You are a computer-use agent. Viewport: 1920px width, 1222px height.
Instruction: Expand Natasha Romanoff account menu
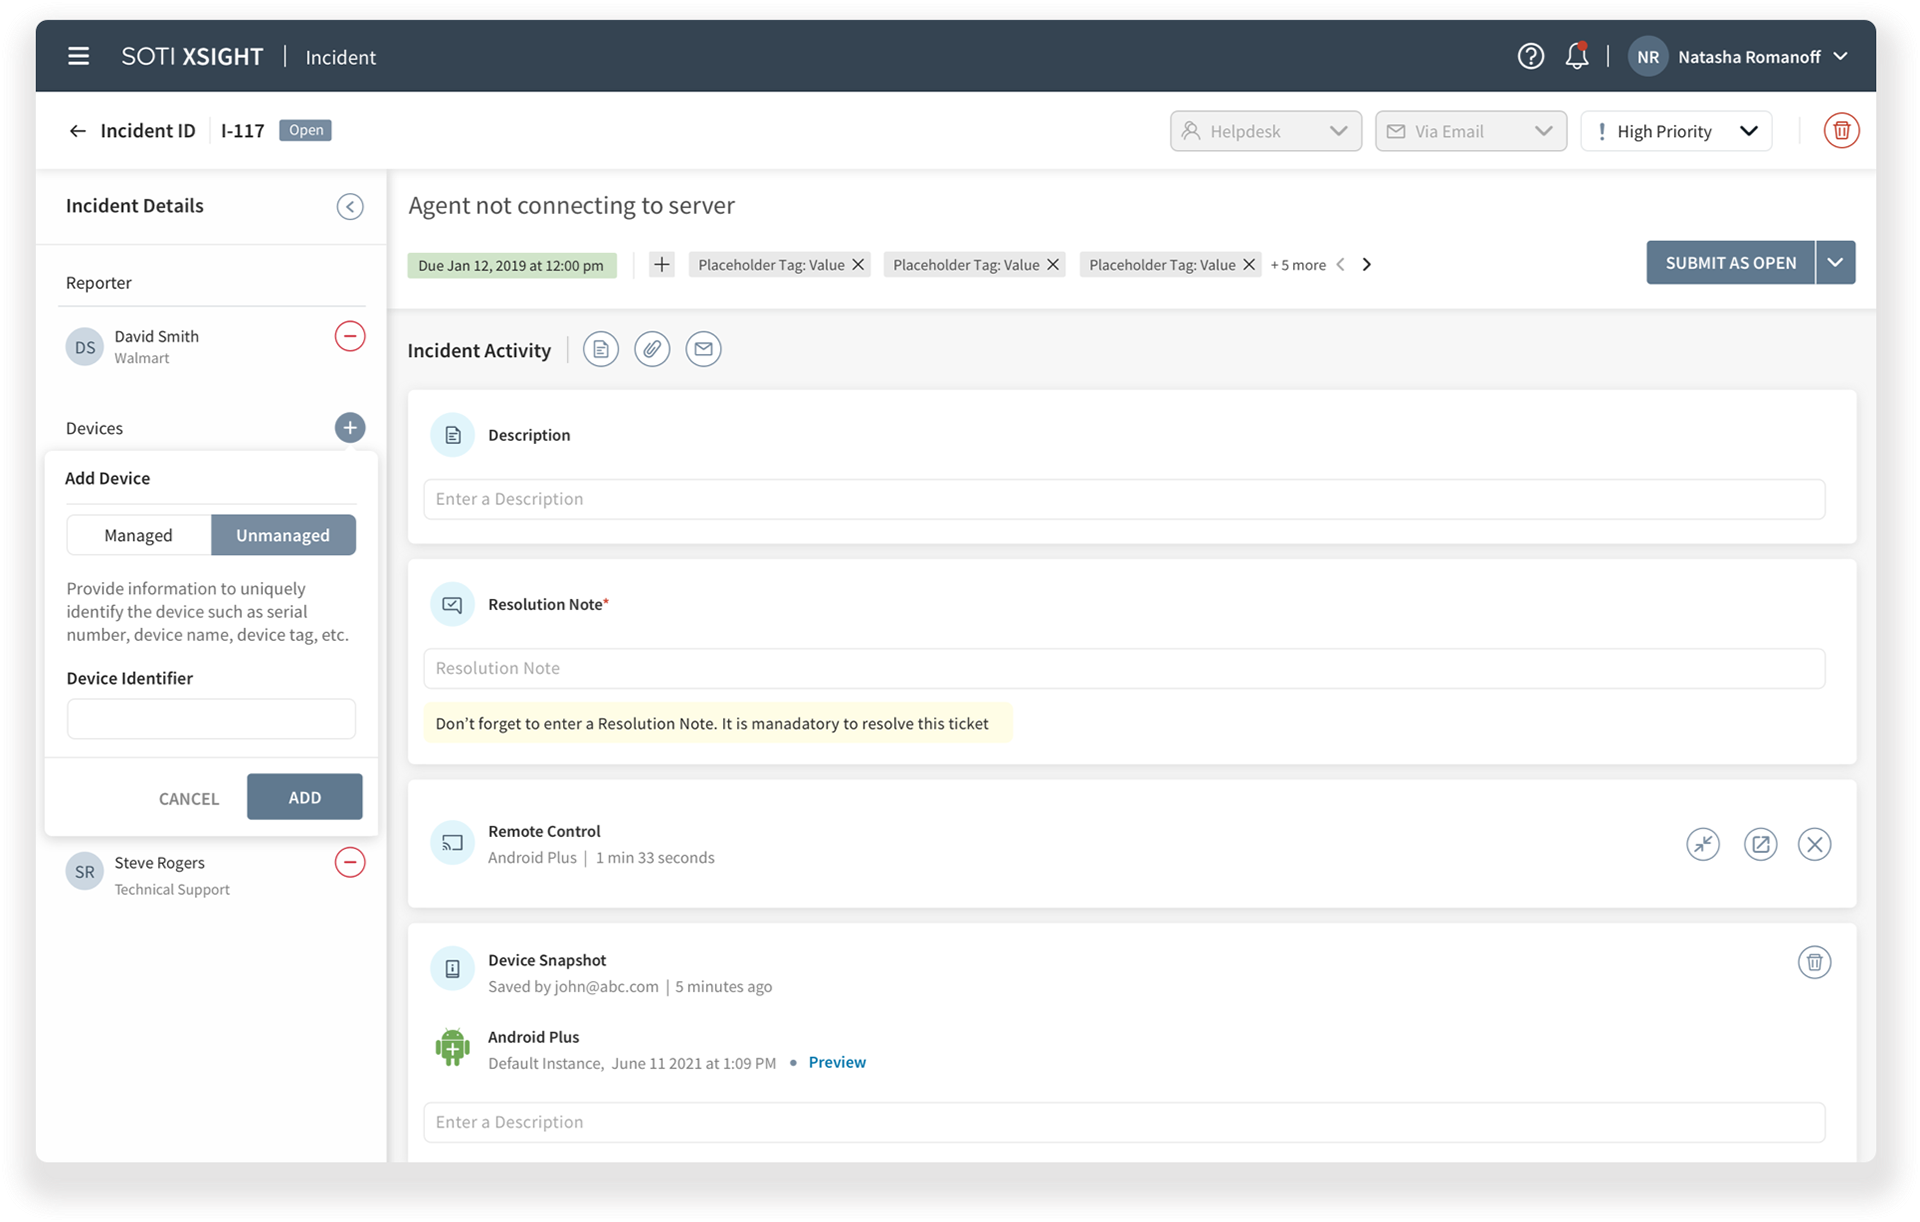pyautogui.click(x=1840, y=57)
